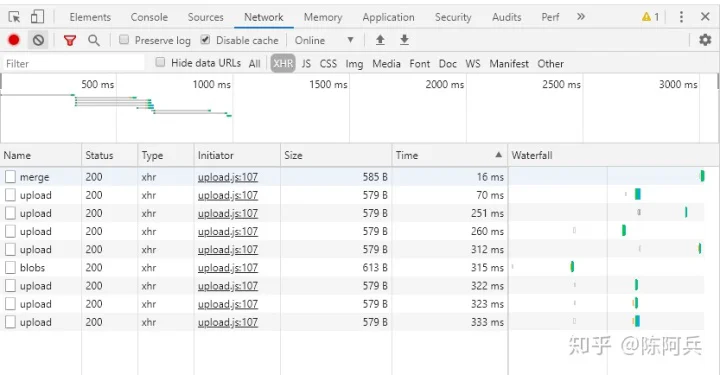720x375 pixels.
Task: Select the All request type filter
Action: tap(254, 64)
